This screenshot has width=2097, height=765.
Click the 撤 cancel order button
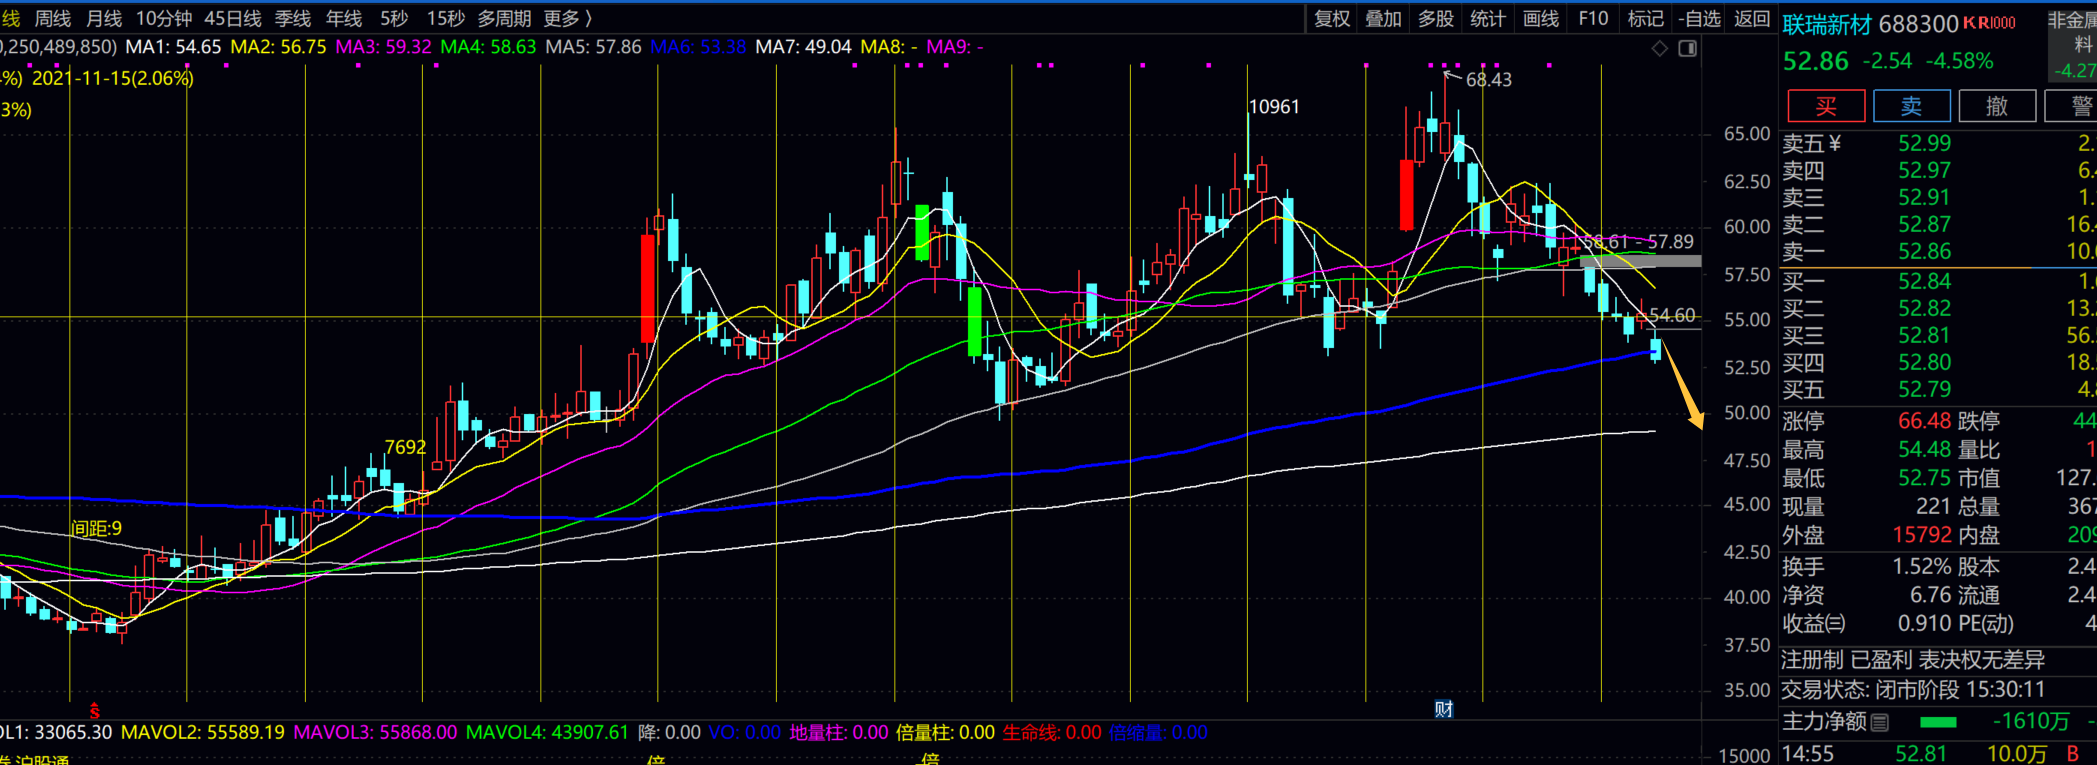pos(1996,106)
